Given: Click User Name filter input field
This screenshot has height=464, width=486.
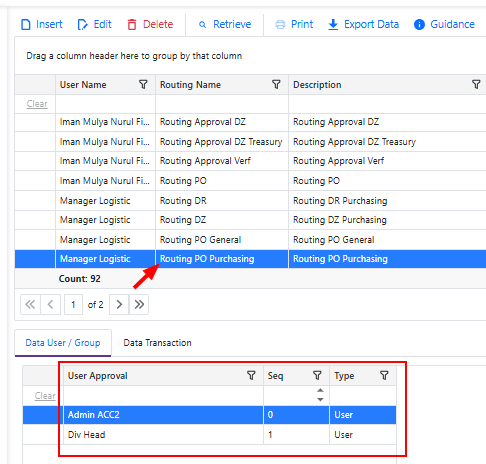Looking at the screenshot, I should pos(105,104).
